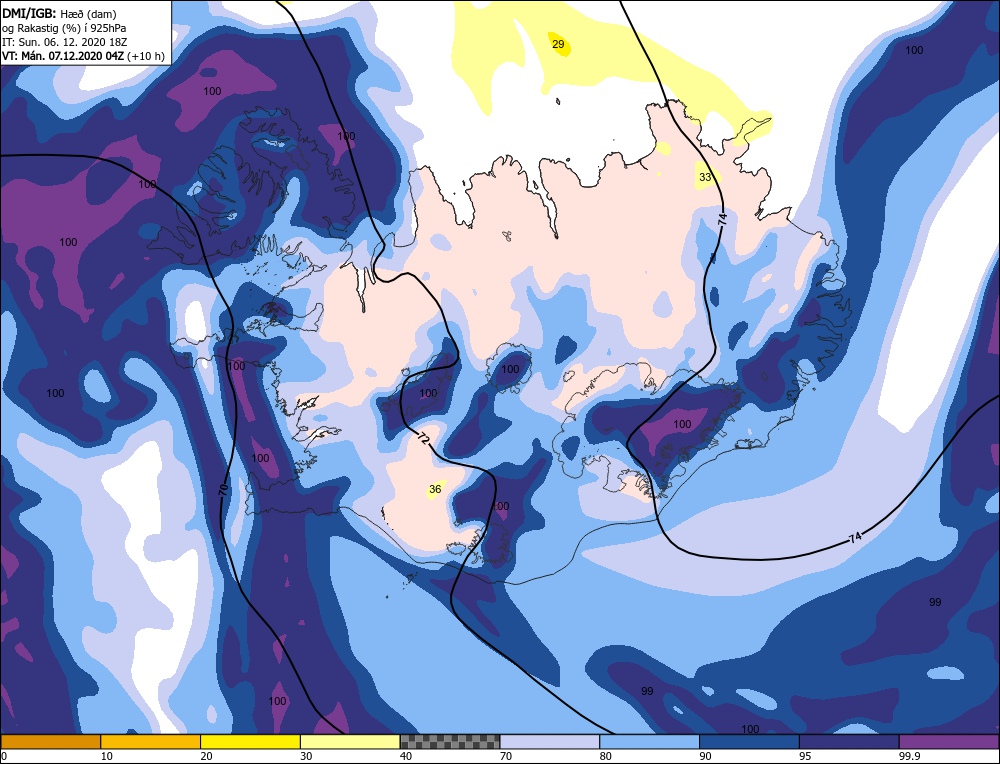Click the "36" humidity label in south Iceland
The width and height of the screenshot is (1000, 764).
point(435,489)
